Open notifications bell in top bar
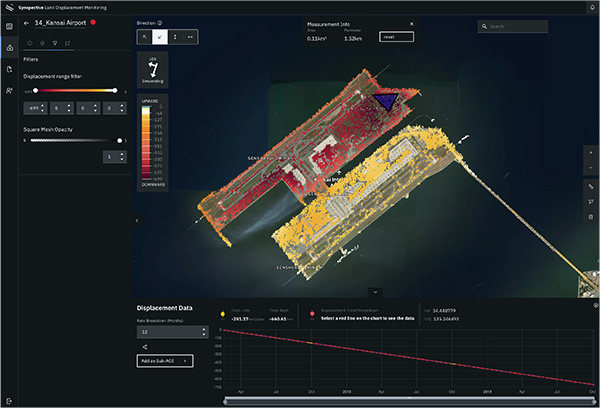The width and height of the screenshot is (600, 408). [x=590, y=6]
